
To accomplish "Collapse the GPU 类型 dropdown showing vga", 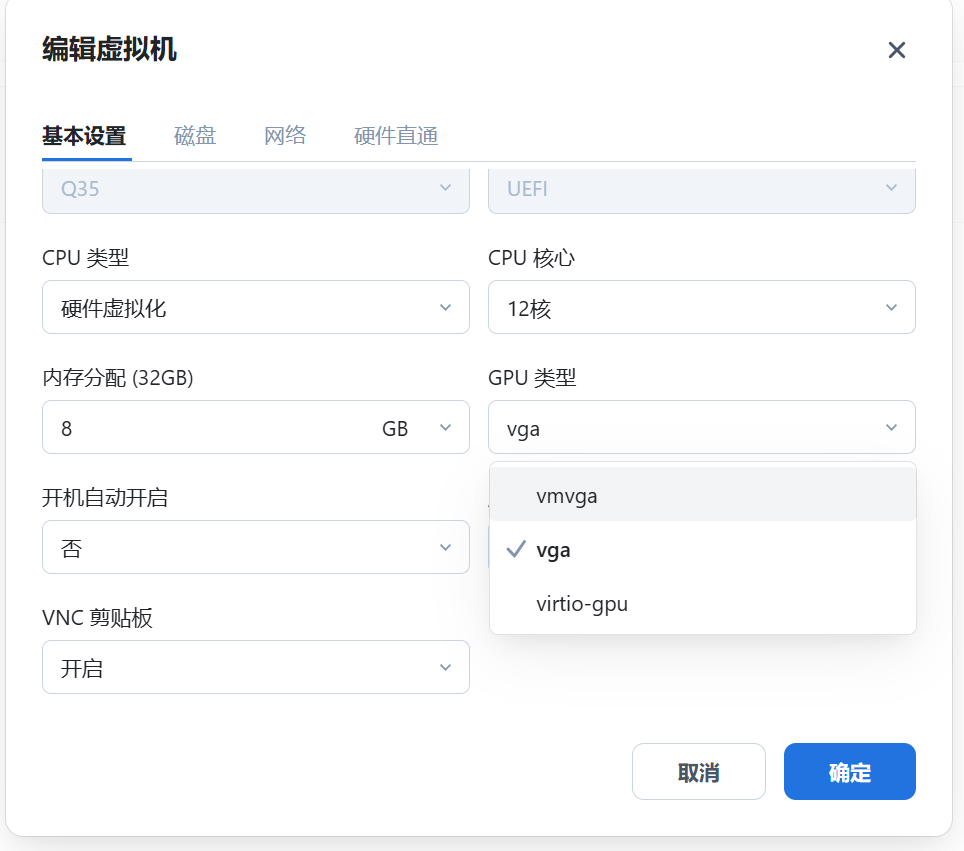I will (701, 427).
